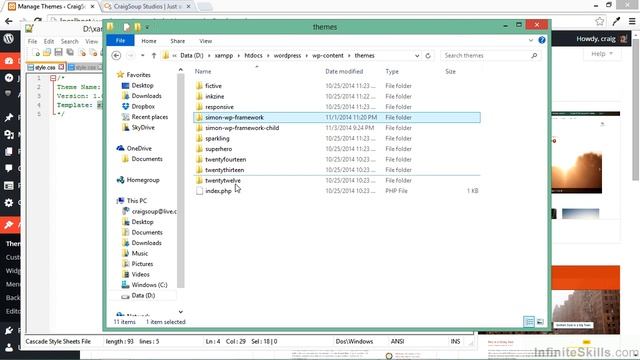Select the superhero folder
The image size is (640, 360).
[x=218, y=149]
